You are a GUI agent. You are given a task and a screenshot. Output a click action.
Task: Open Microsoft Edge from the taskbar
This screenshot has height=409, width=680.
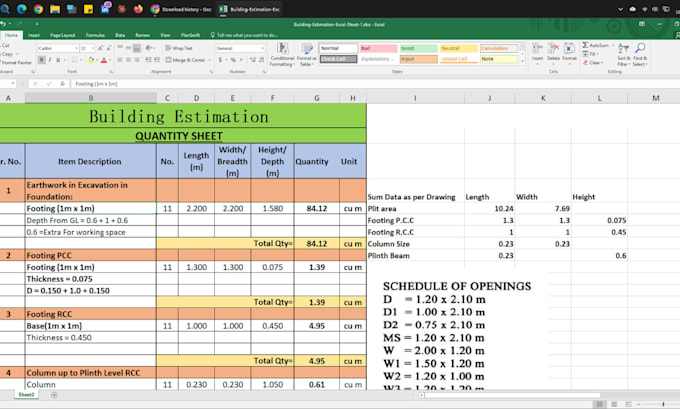[21, 9]
